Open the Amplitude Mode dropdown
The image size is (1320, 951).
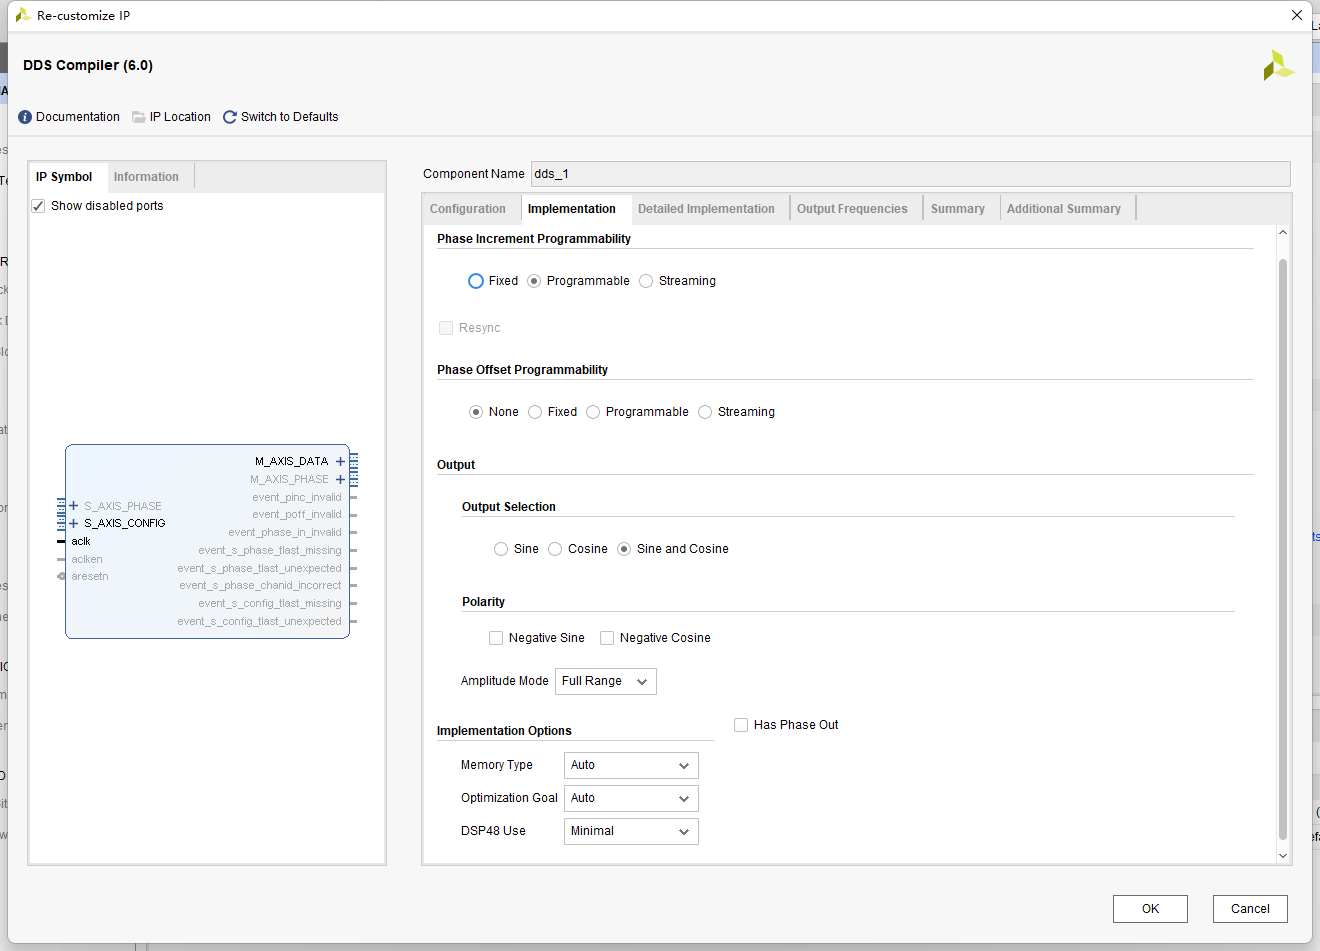pos(606,681)
